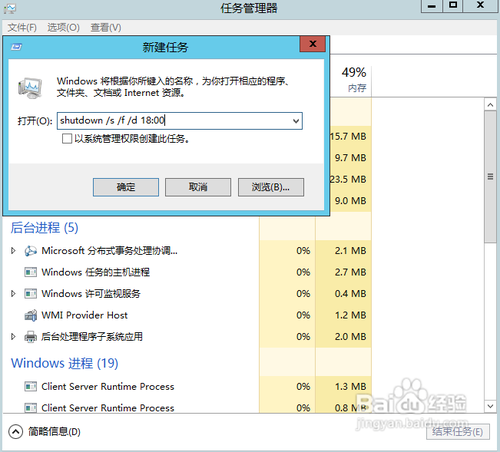Click the New Task dialog title icon
Image resolution: width=500 pixels, height=452 pixels.
(16, 47)
